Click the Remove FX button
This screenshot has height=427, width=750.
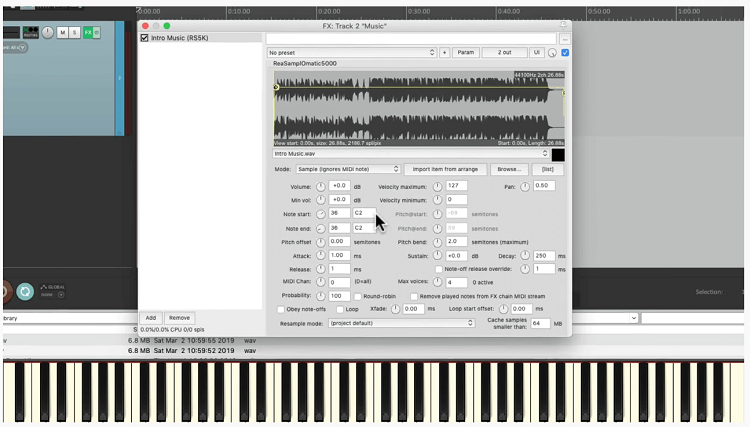tap(179, 318)
